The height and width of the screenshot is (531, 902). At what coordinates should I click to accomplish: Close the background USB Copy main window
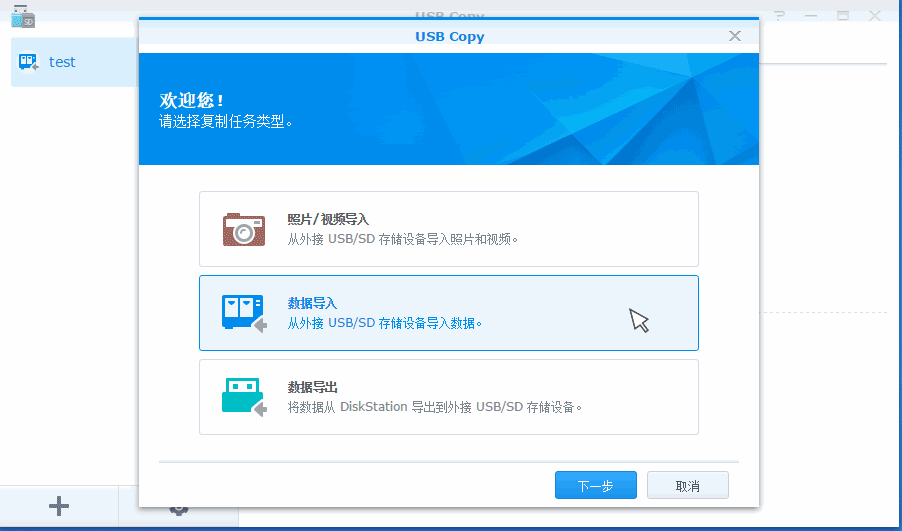tap(875, 16)
